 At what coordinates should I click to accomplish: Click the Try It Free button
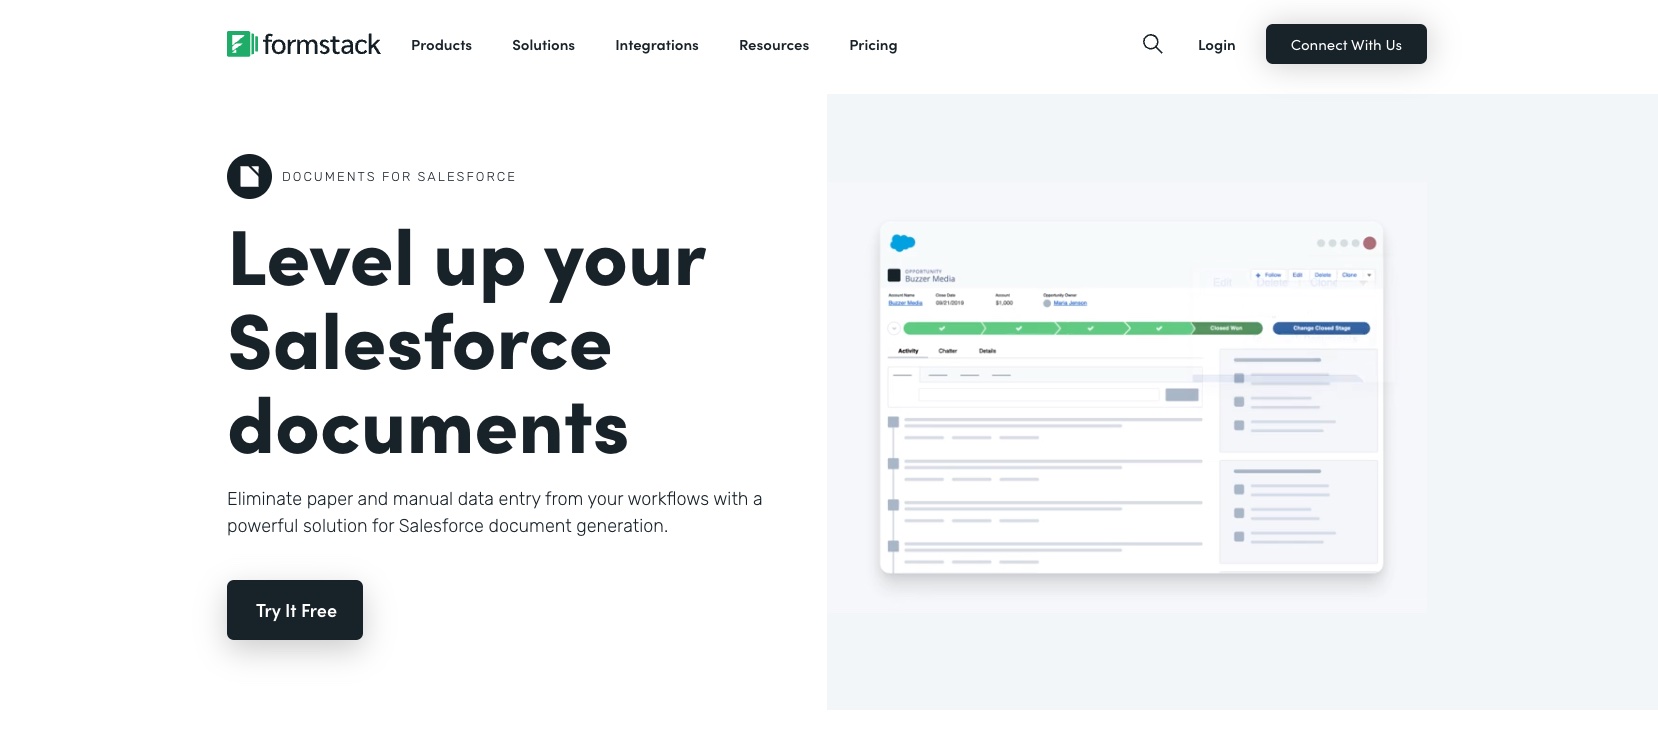pyautogui.click(x=295, y=610)
